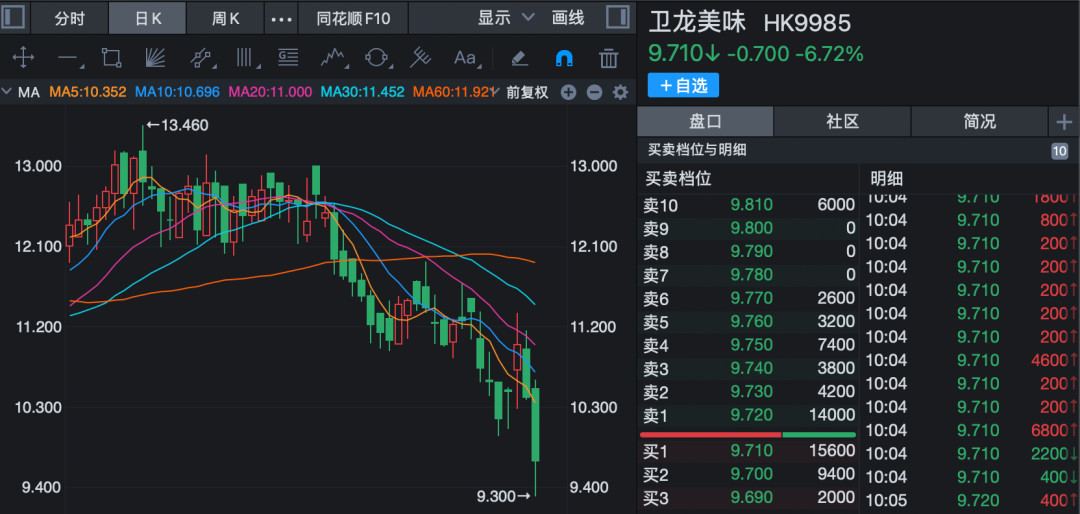The width and height of the screenshot is (1080, 514).
Task: Select the rectangle shape tool
Action: coord(111,58)
